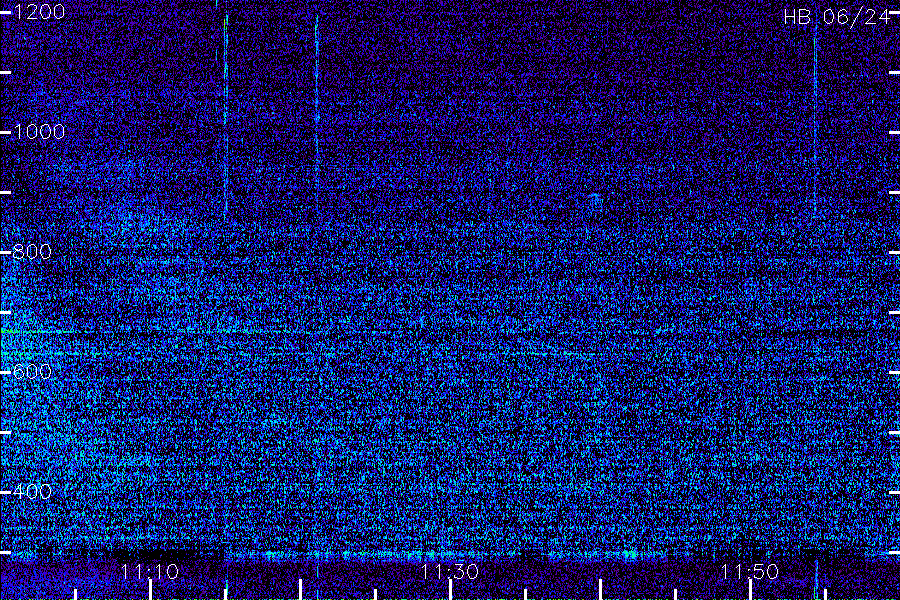Click the 11:30 time axis label
The width and height of the screenshot is (900, 600).
449,571
